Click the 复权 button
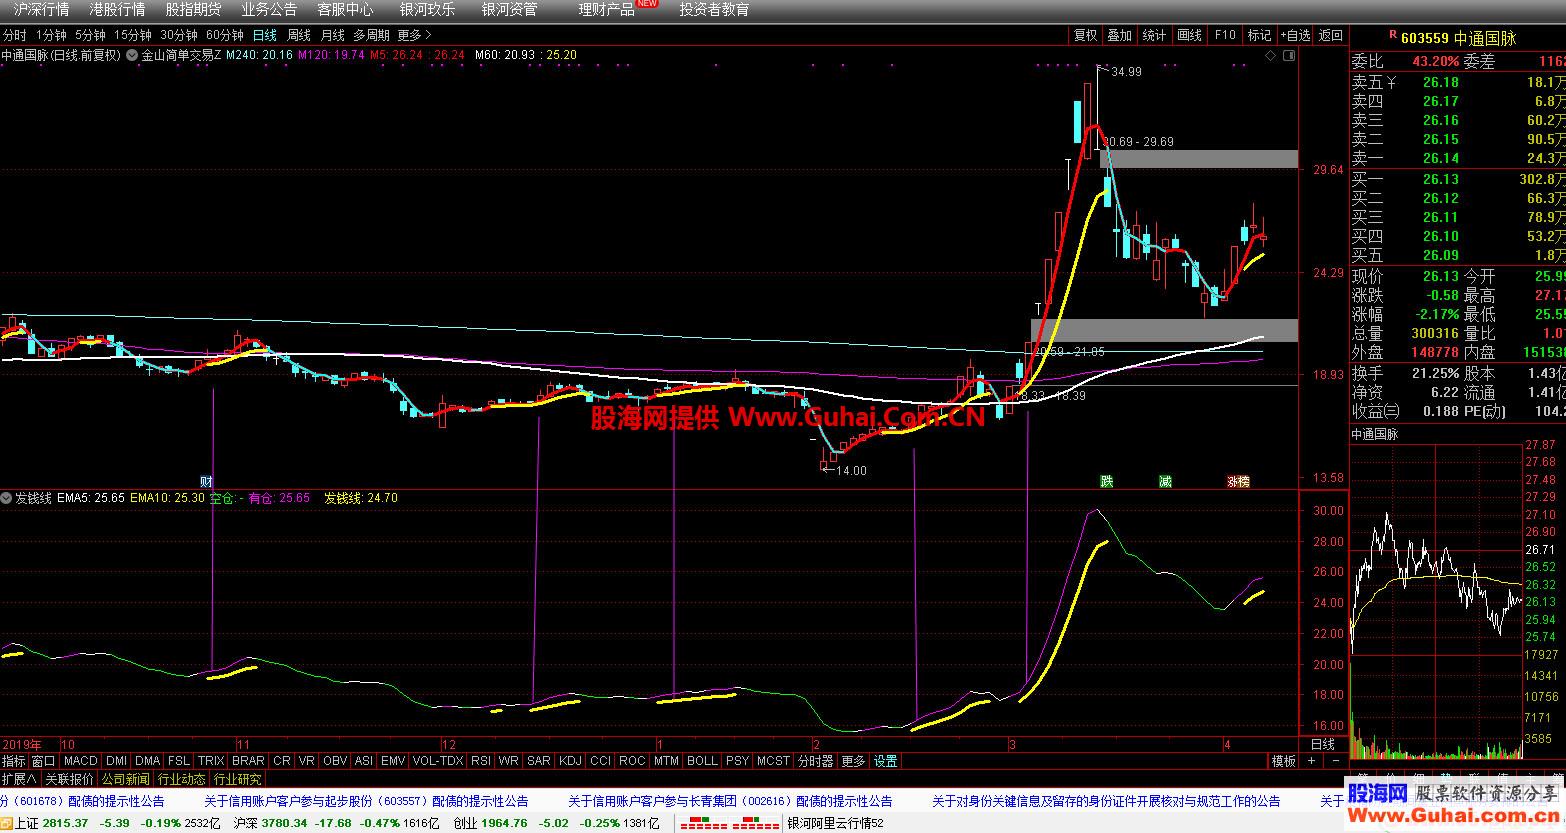1566x833 pixels. pyautogui.click(x=1085, y=35)
